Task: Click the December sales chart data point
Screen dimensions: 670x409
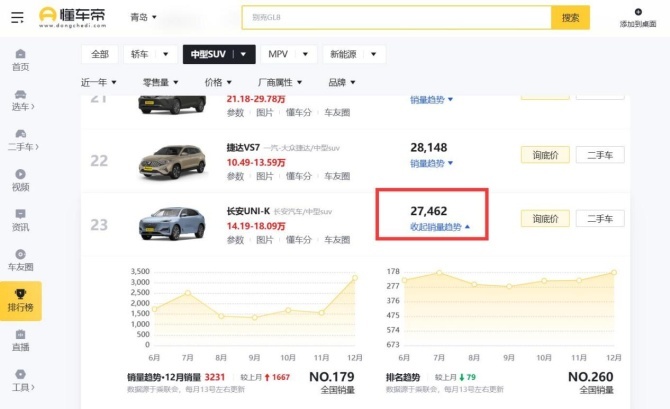Action: [355, 278]
